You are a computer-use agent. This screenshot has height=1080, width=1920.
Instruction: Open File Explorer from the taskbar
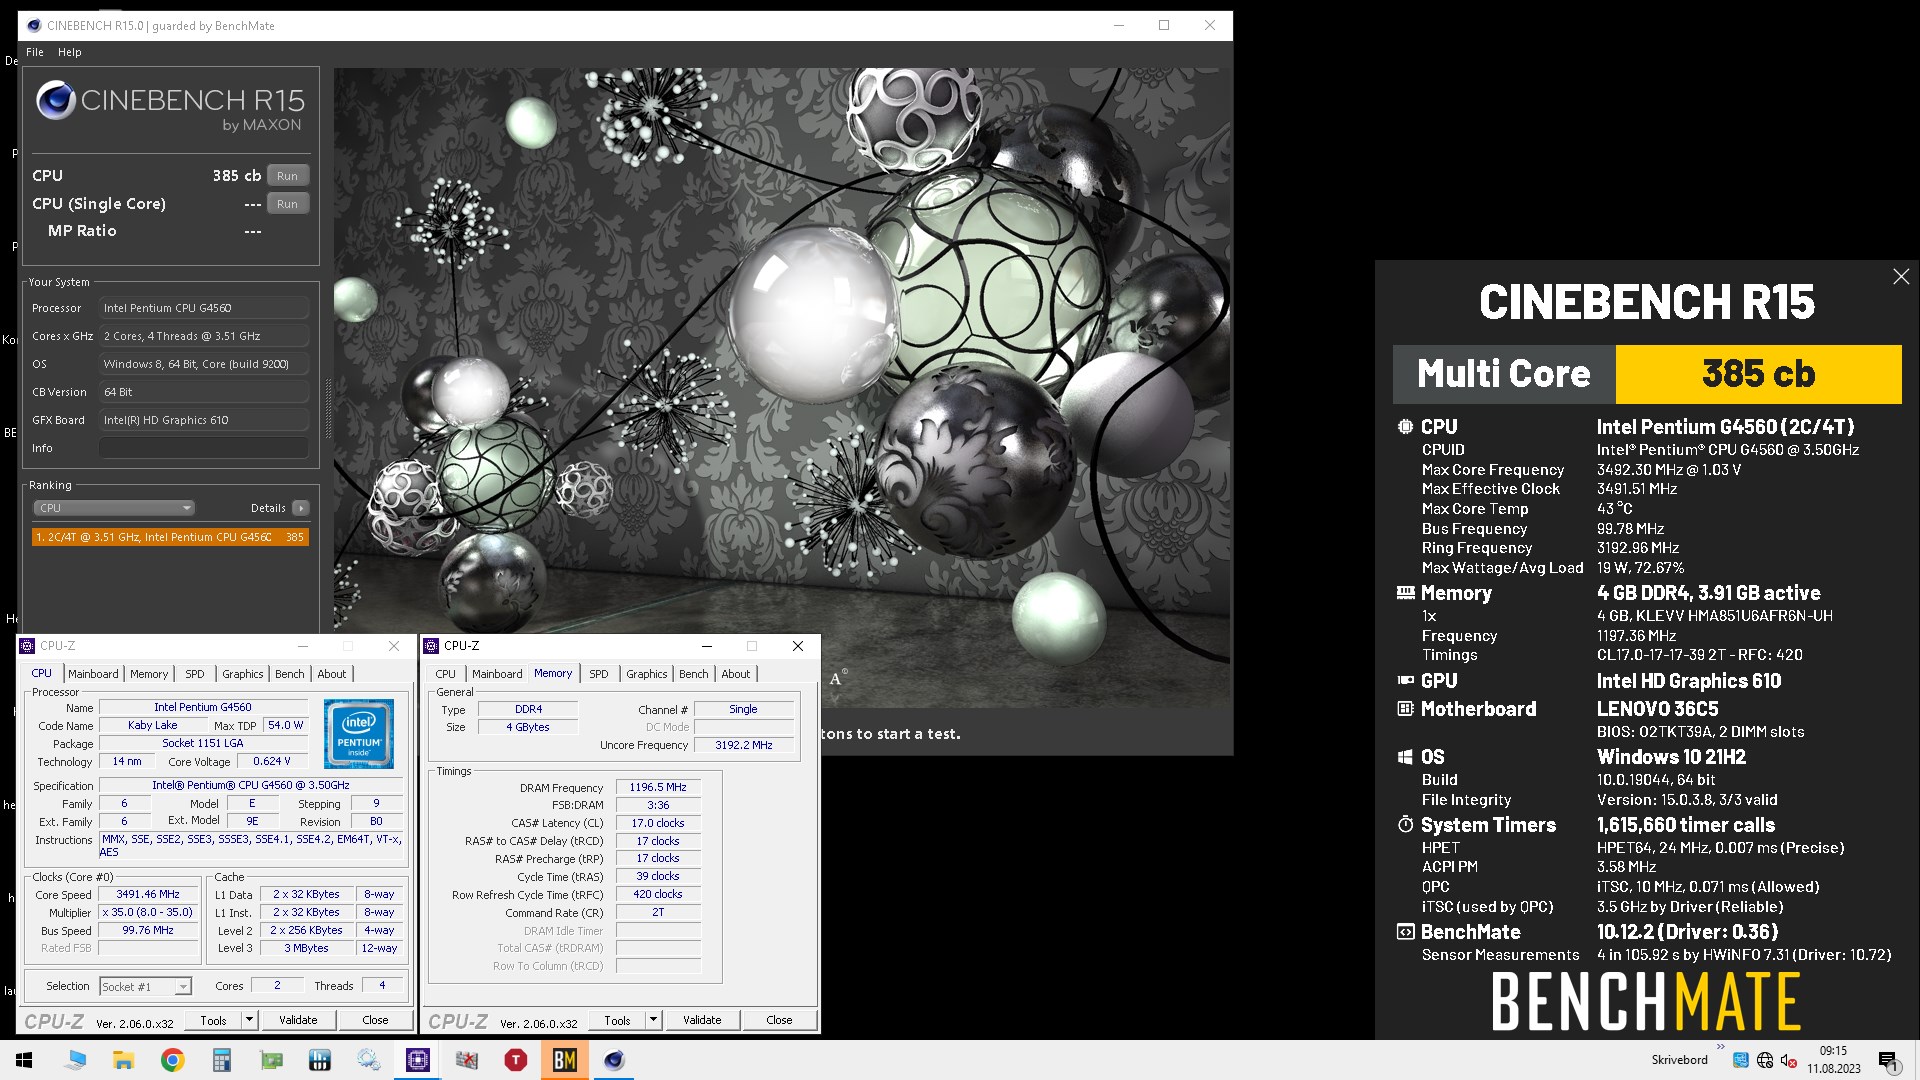point(124,1060)
